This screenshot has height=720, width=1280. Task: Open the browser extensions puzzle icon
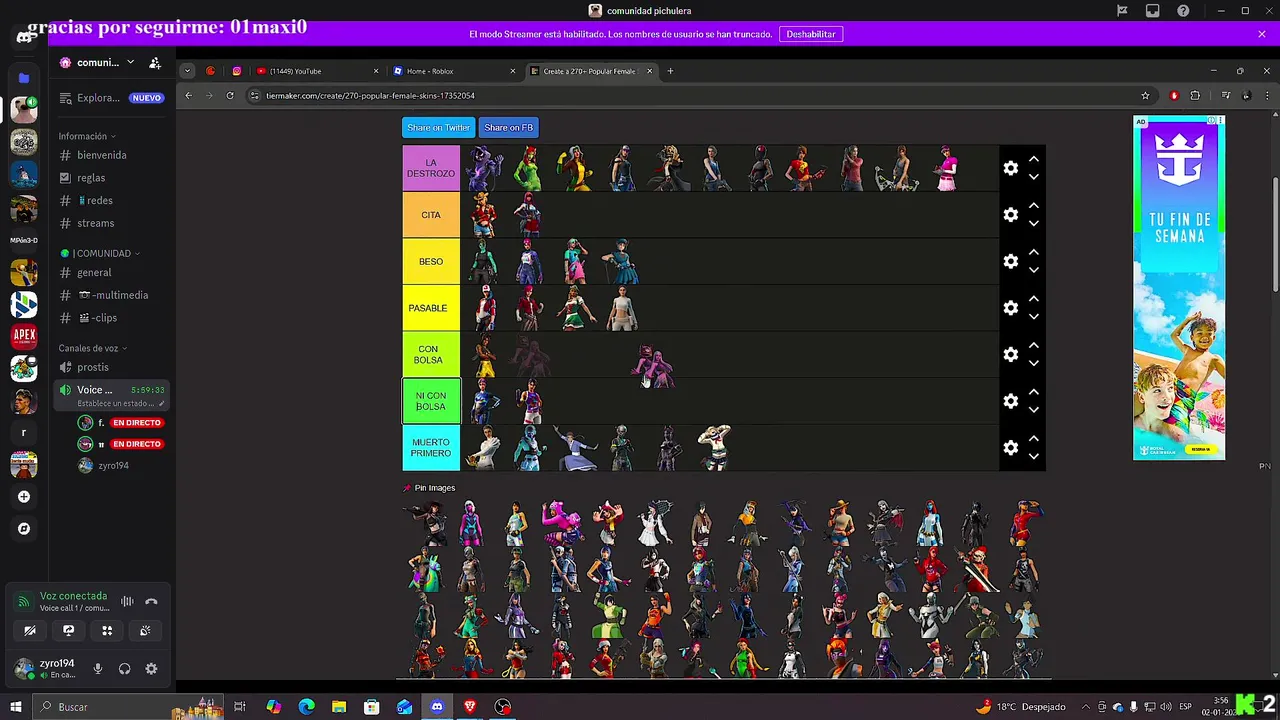(x=1195, y=96)
